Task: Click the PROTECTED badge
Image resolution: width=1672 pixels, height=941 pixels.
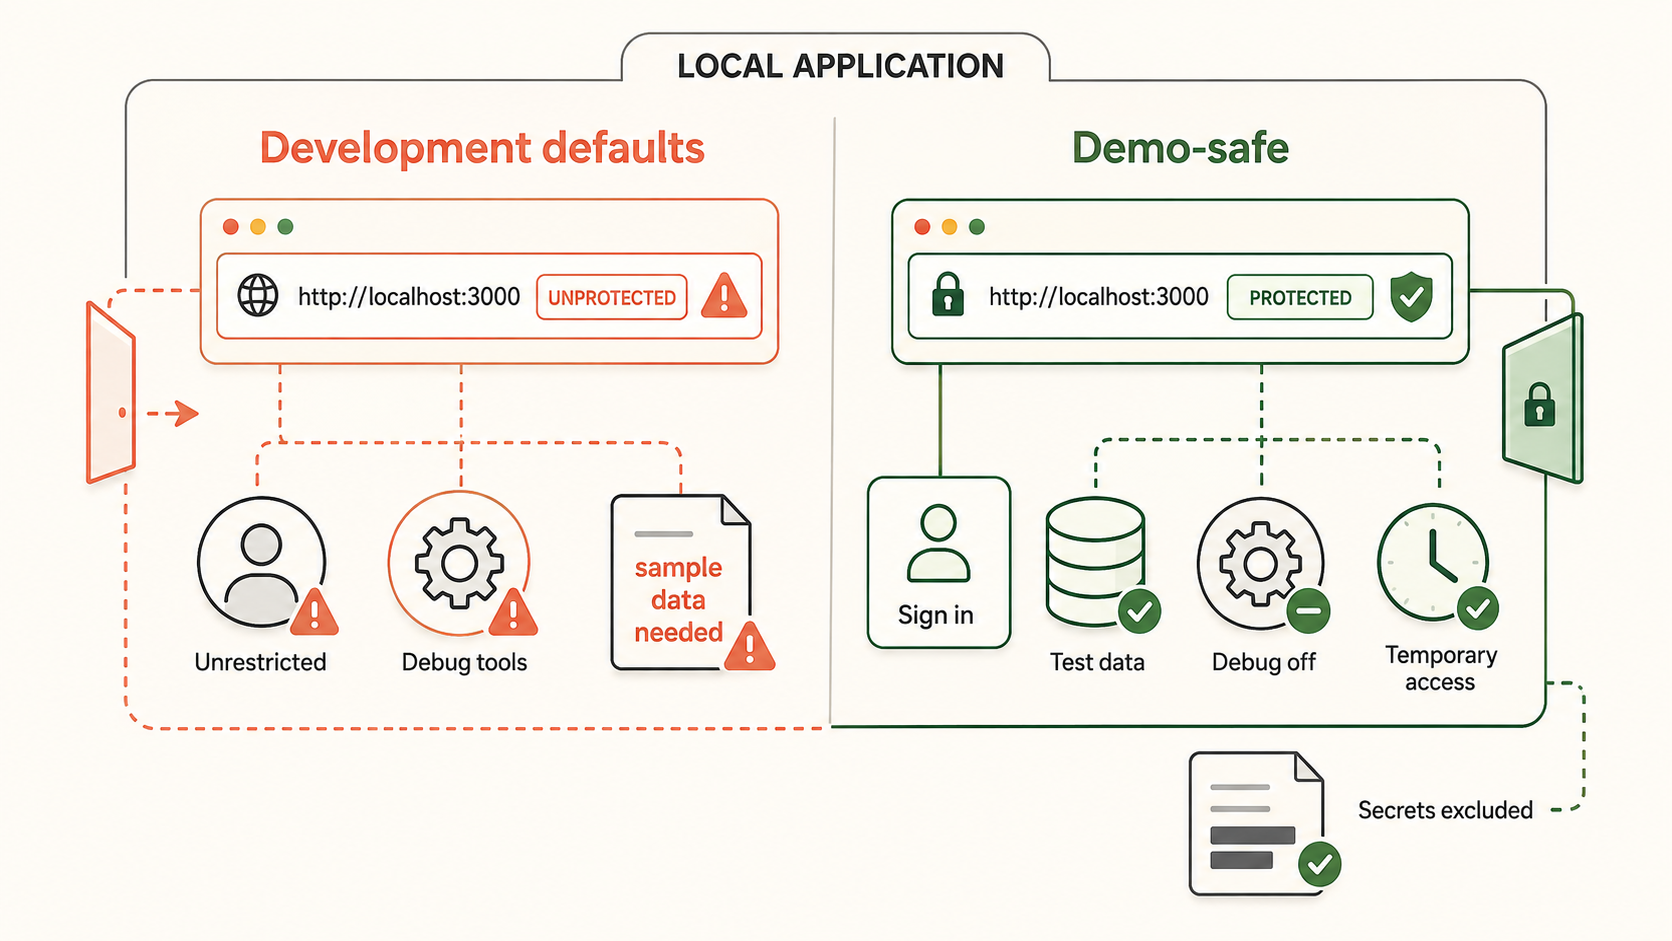Action: click(1300, 297)
